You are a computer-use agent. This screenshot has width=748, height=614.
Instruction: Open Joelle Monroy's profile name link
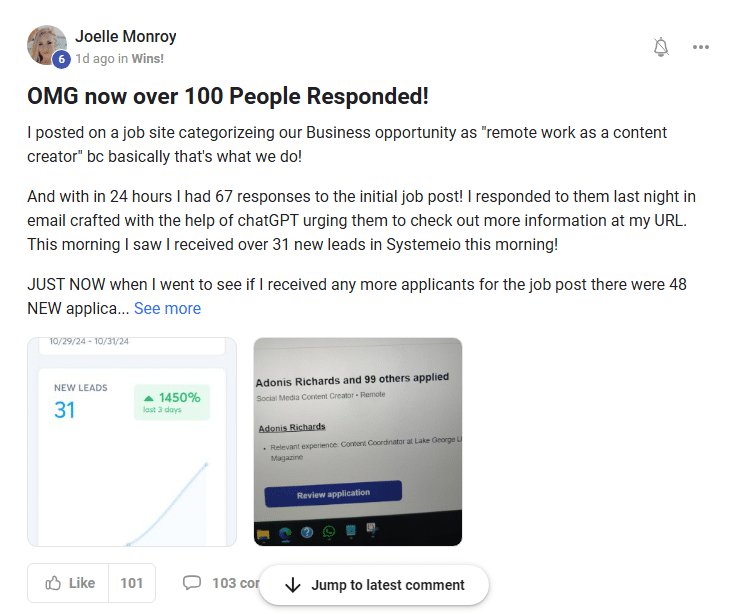[x=126, y=36]
